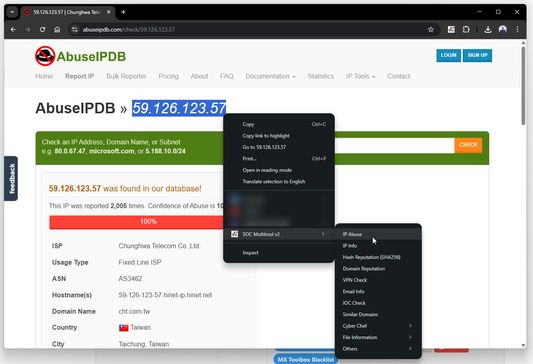
Task: Reload the page with the refresh icon
Action: (42, 30)
